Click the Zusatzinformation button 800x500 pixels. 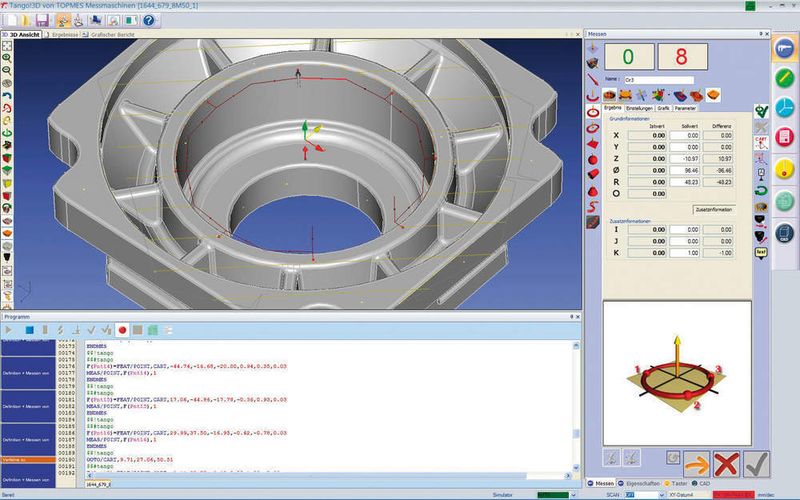pos(714,210)
